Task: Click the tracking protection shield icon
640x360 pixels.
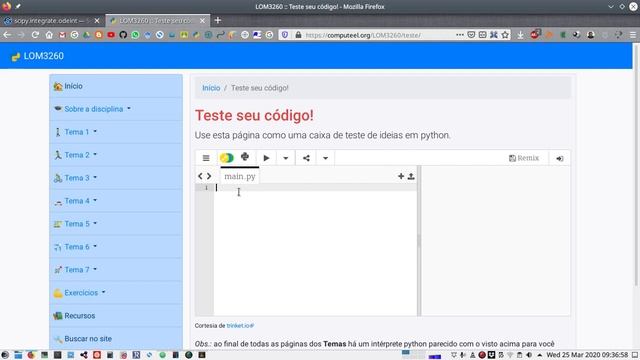Action: point(285,35)
